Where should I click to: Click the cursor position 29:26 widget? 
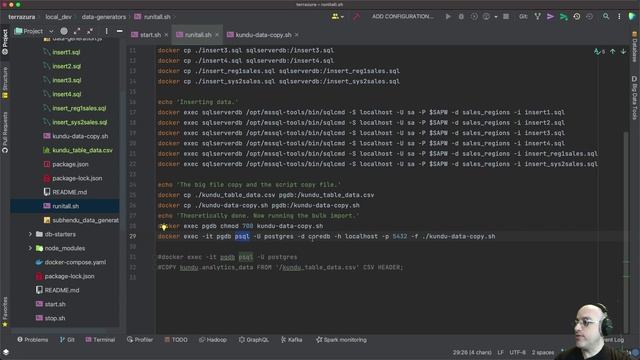[x=472, y=352]
